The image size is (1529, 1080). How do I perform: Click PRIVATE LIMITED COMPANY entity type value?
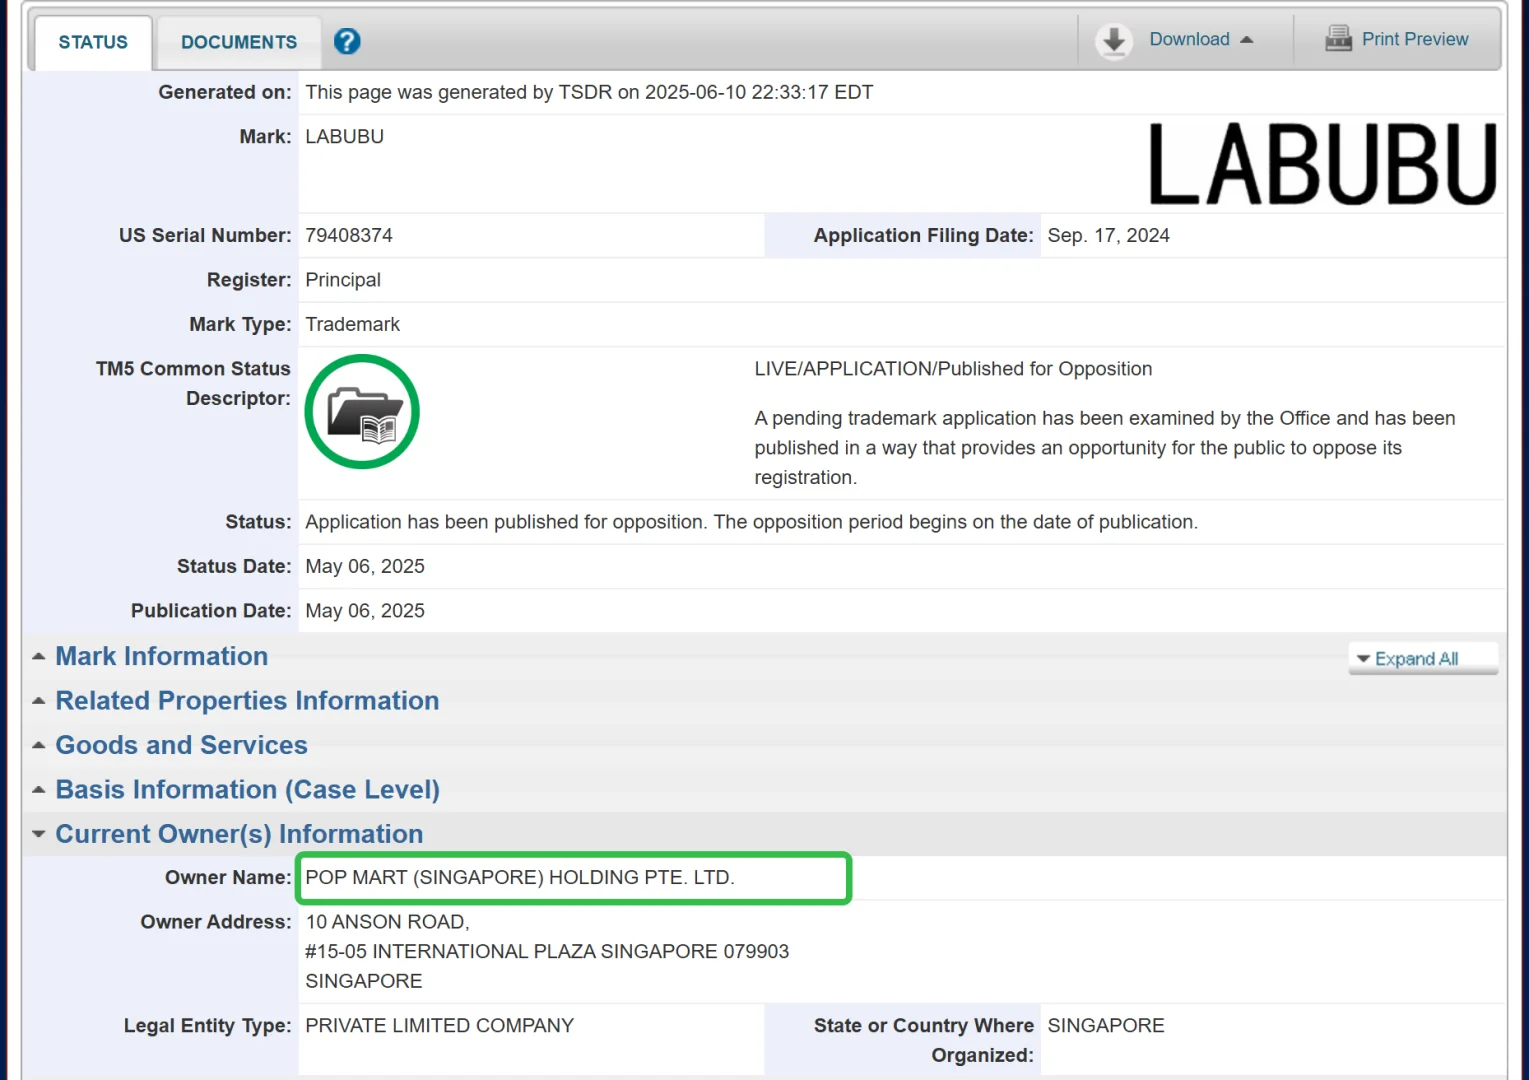pos(439,1025)
